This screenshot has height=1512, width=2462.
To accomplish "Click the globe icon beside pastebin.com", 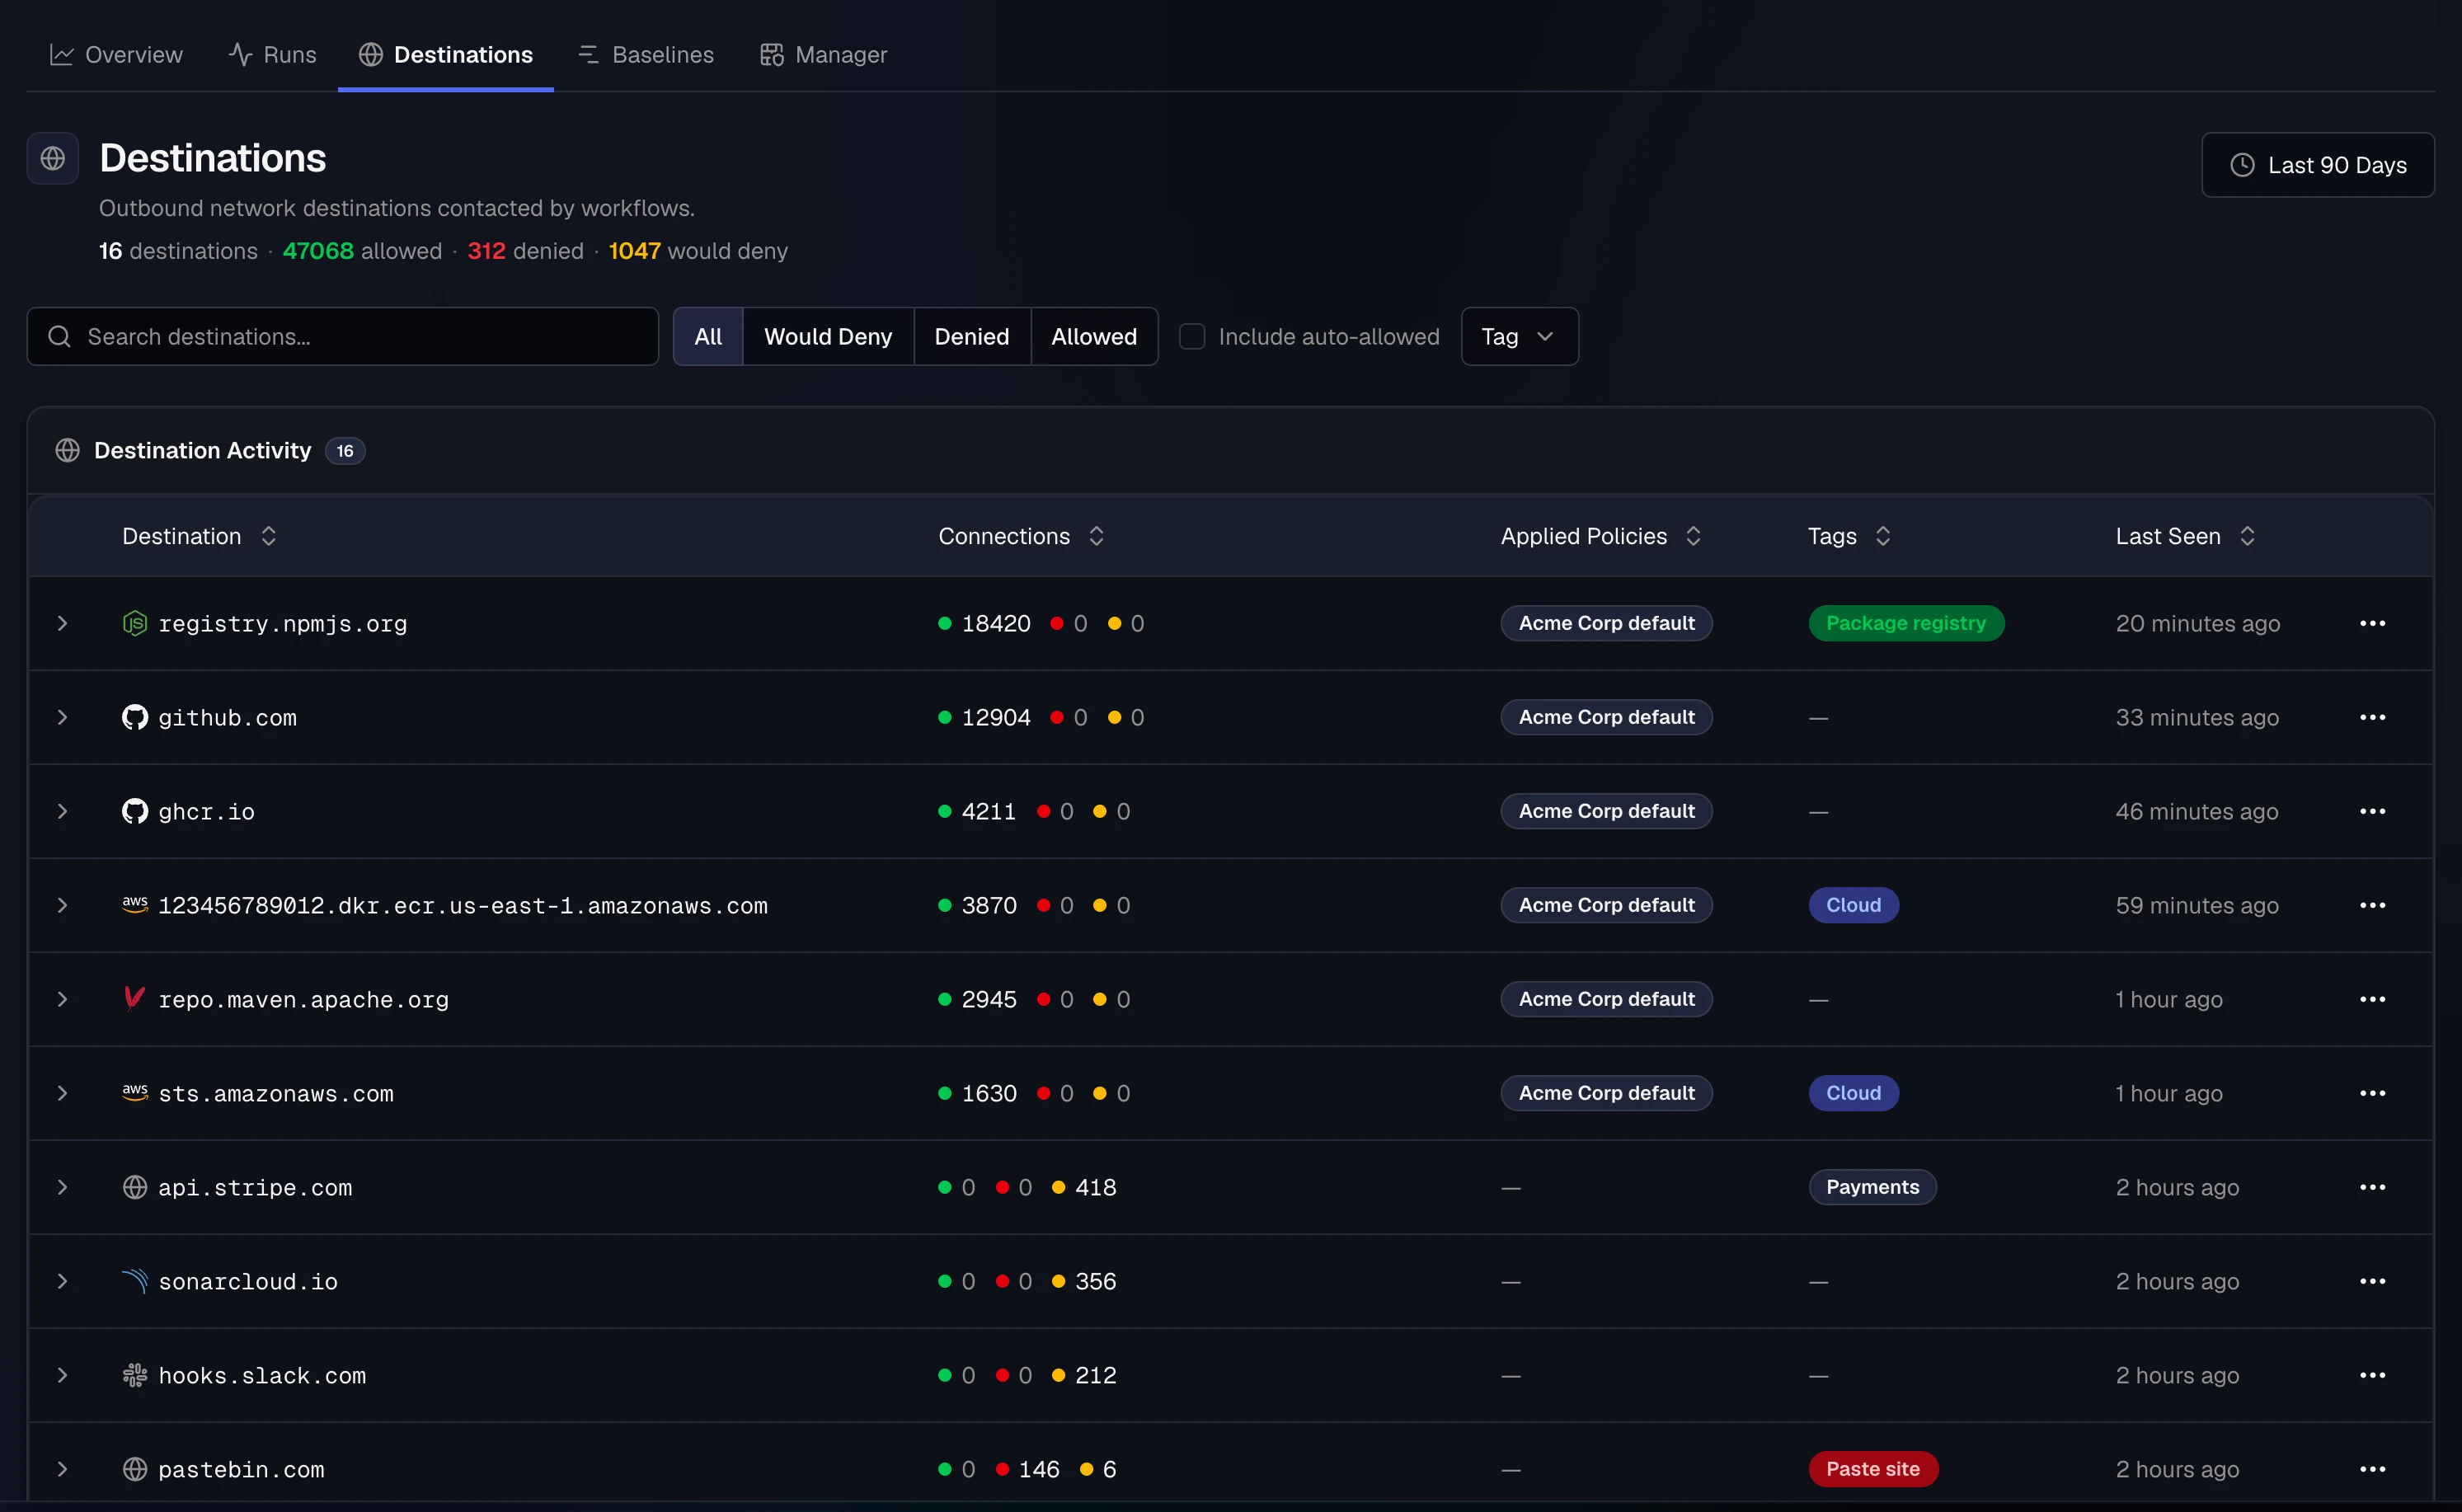I will (135, 1469).
